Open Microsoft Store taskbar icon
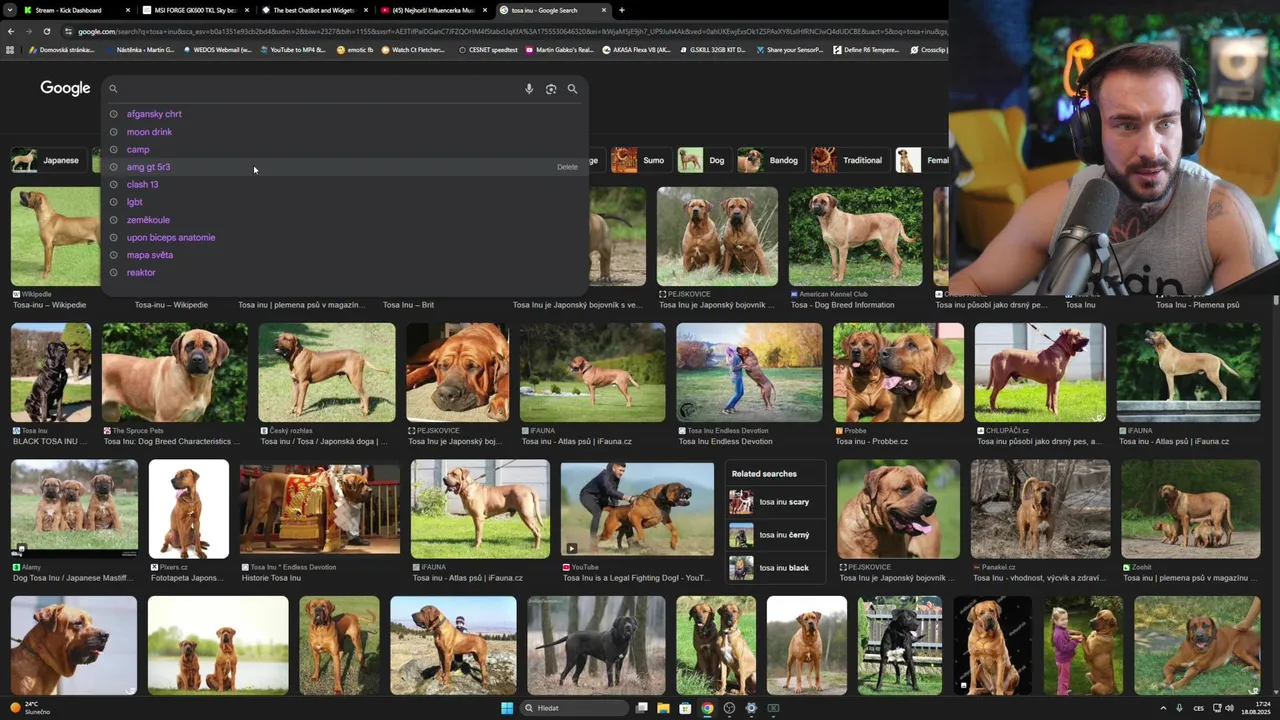 pos(685,708)
